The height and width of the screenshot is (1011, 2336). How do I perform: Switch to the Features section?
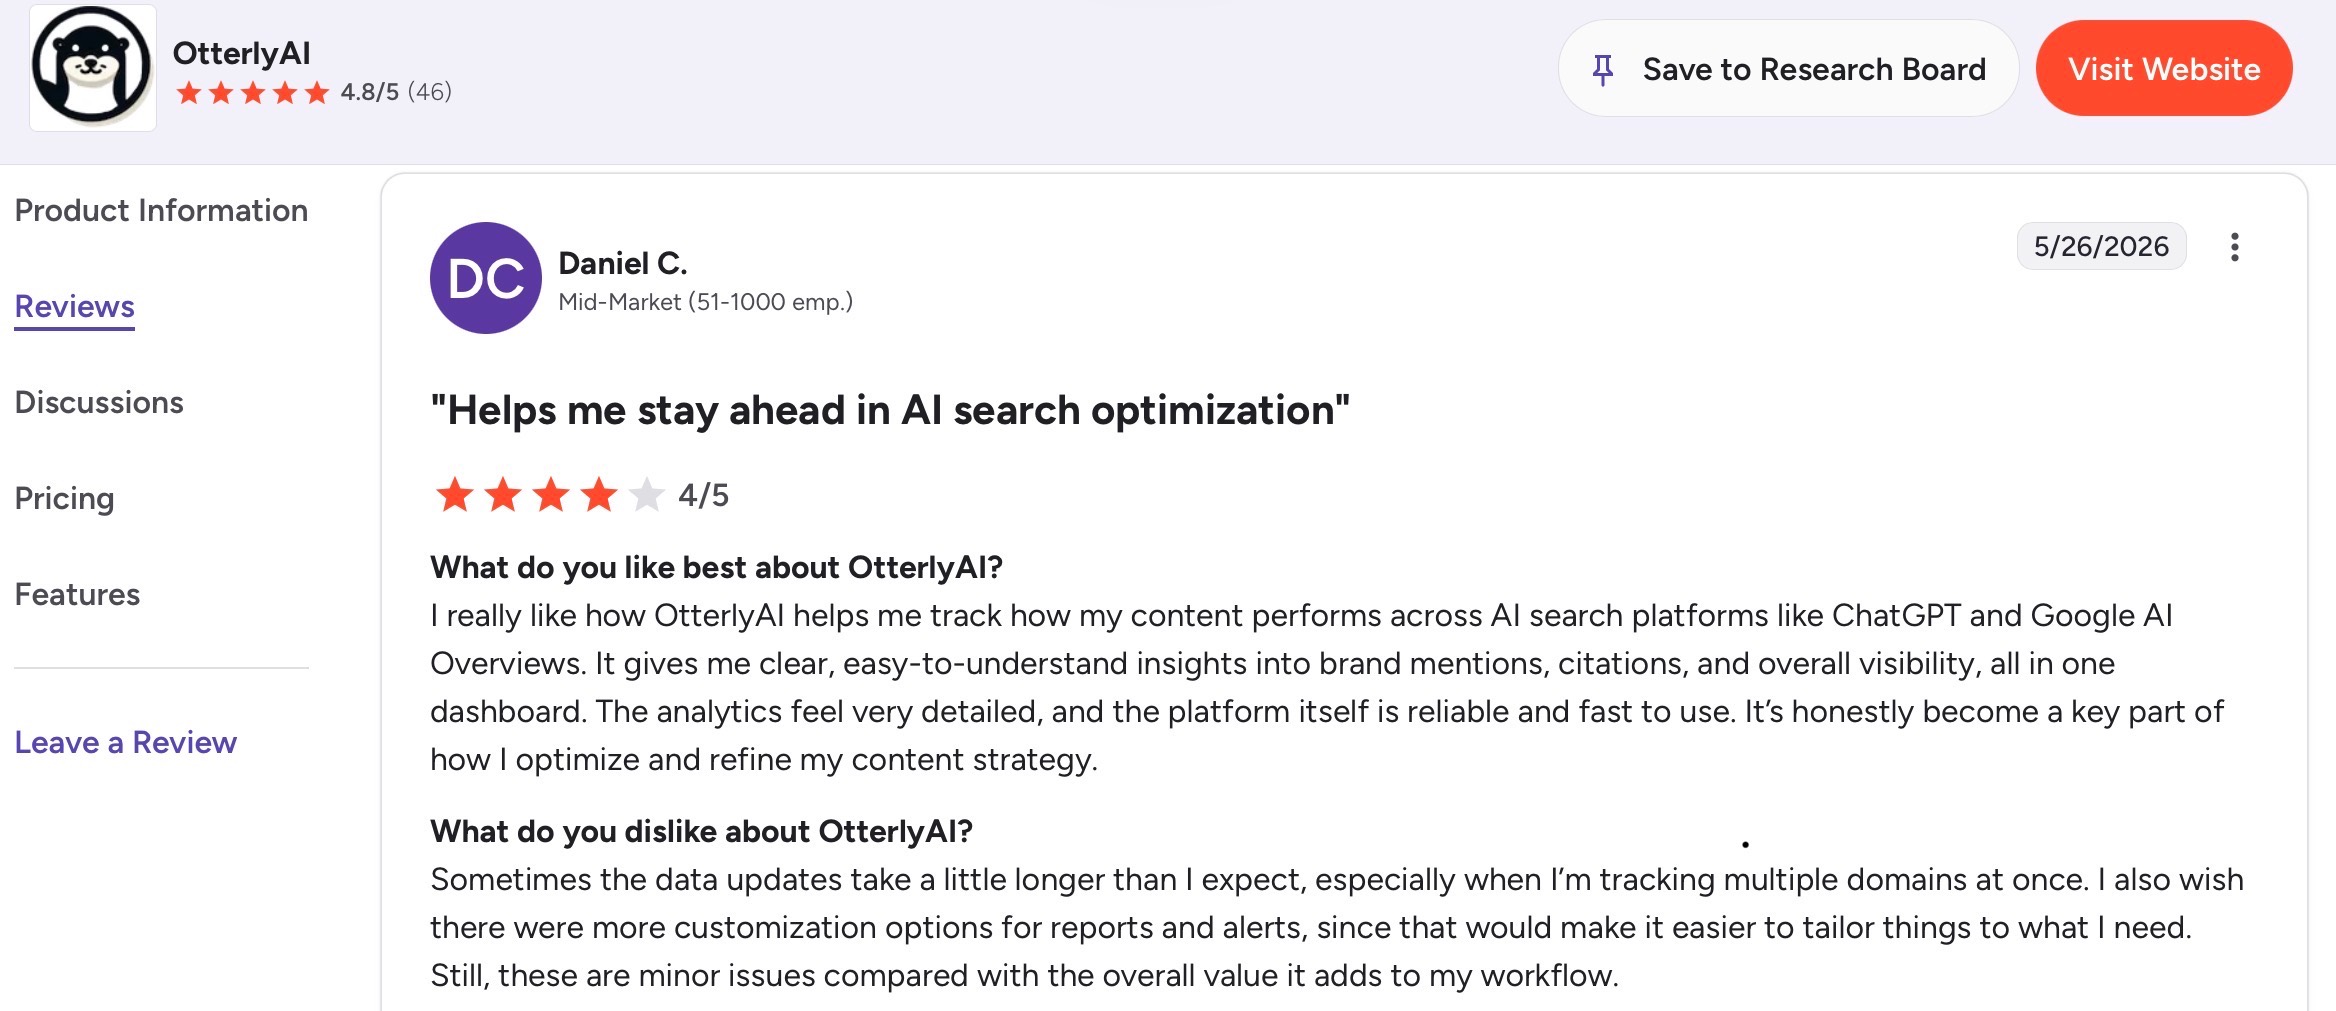tap(77, 594)
